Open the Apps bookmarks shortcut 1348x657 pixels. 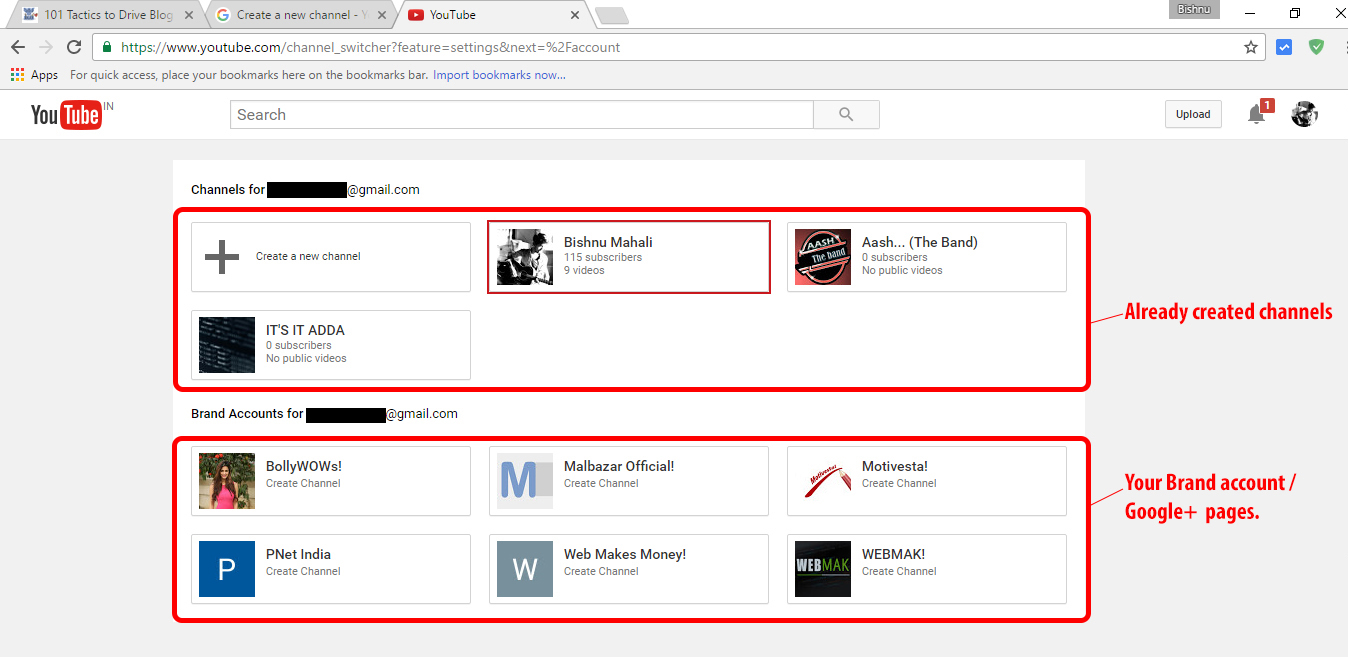coord(34,75)
